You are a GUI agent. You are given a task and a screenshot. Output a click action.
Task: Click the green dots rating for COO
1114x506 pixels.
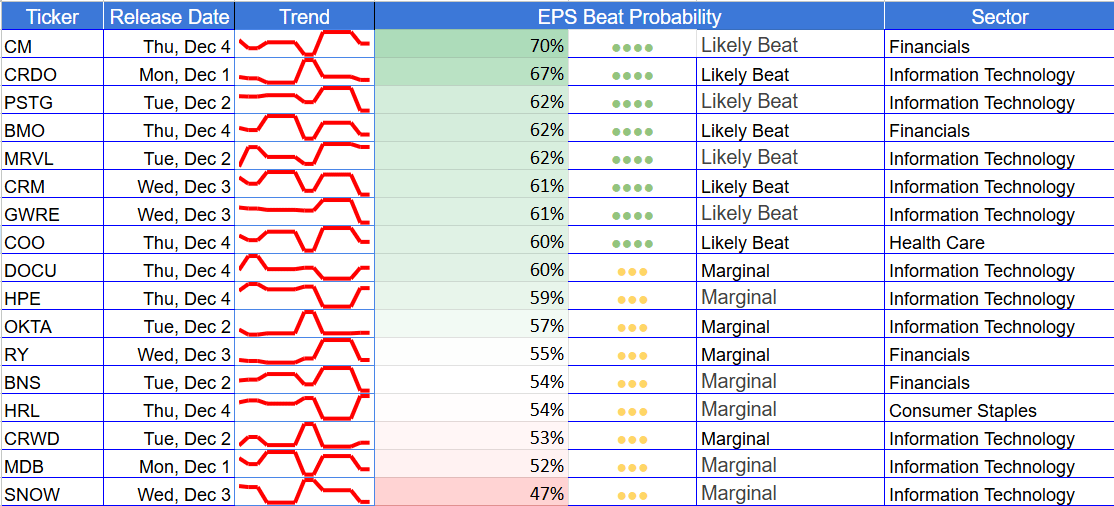pos(632,244)
